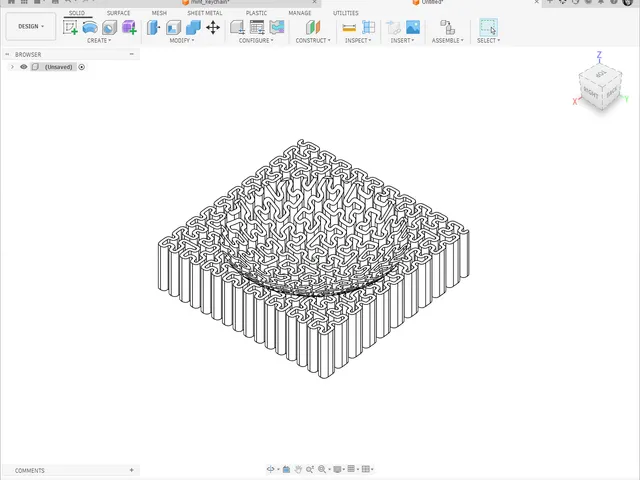Open the Assemble dropdown menu
This screenshot has height=480, width=640.
tap(448, 40)
